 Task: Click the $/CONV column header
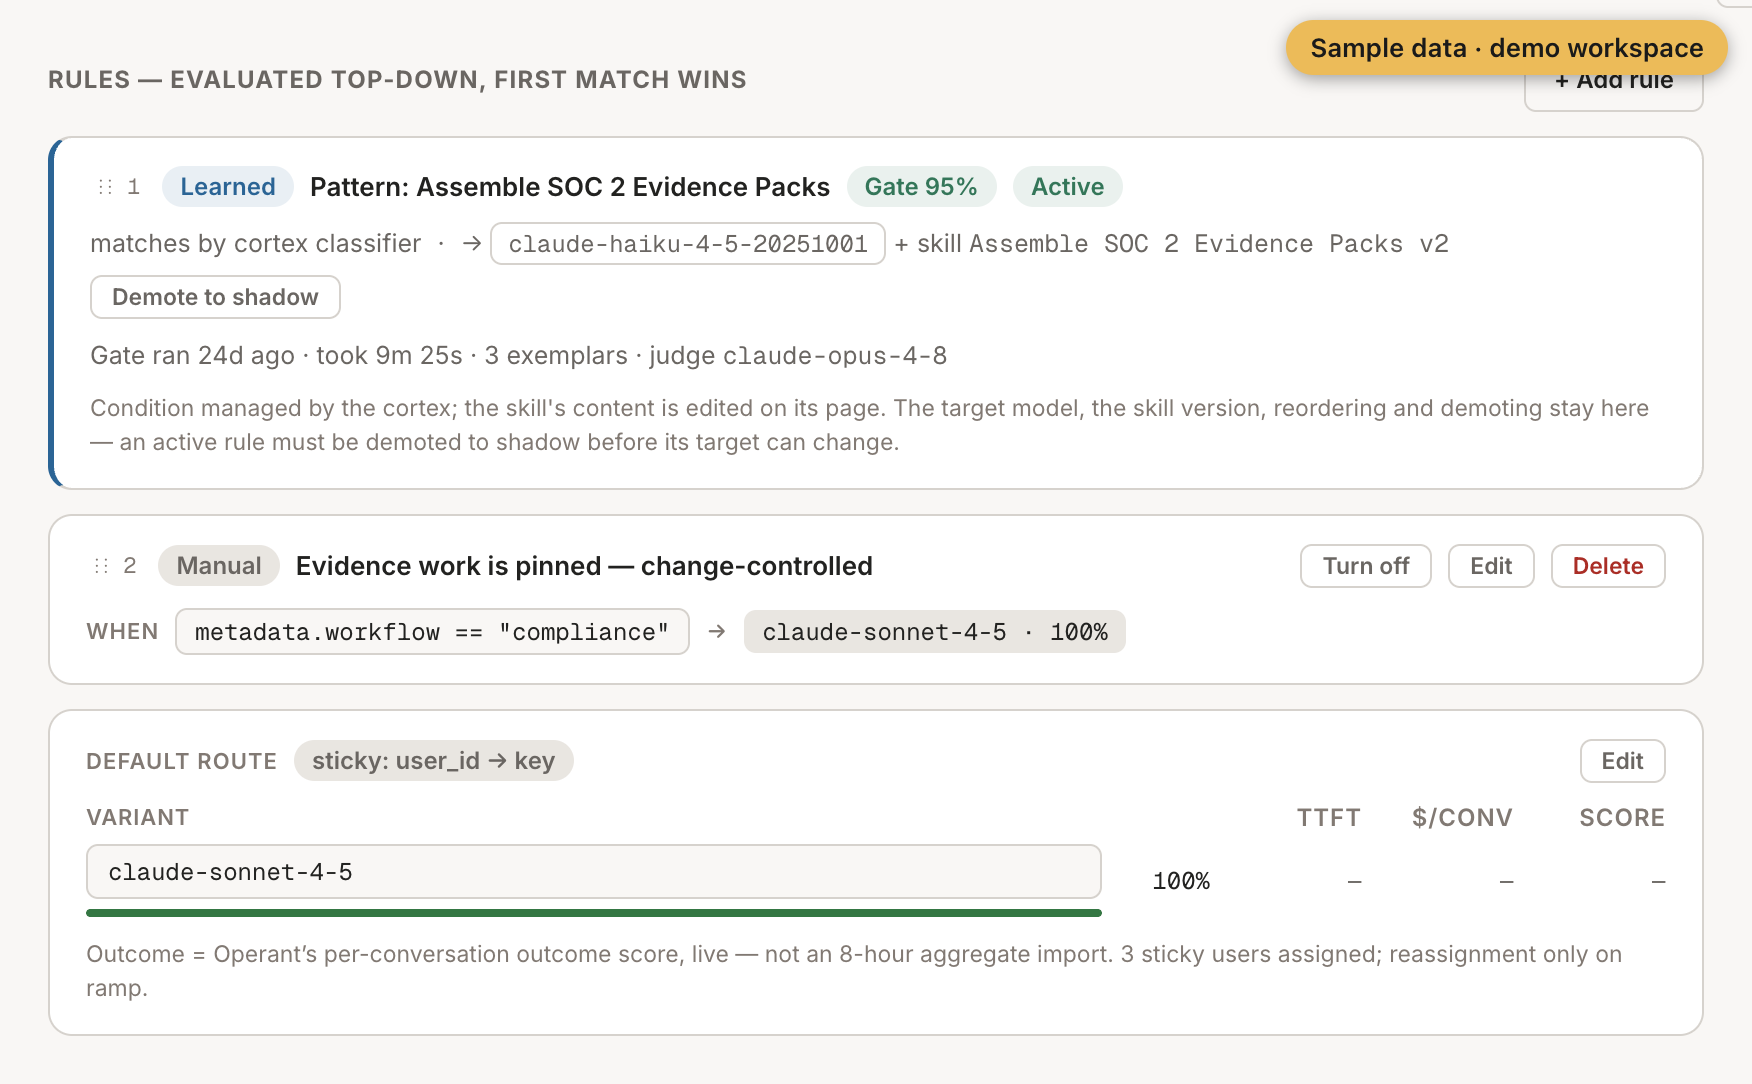click(x=1462, y=818)
